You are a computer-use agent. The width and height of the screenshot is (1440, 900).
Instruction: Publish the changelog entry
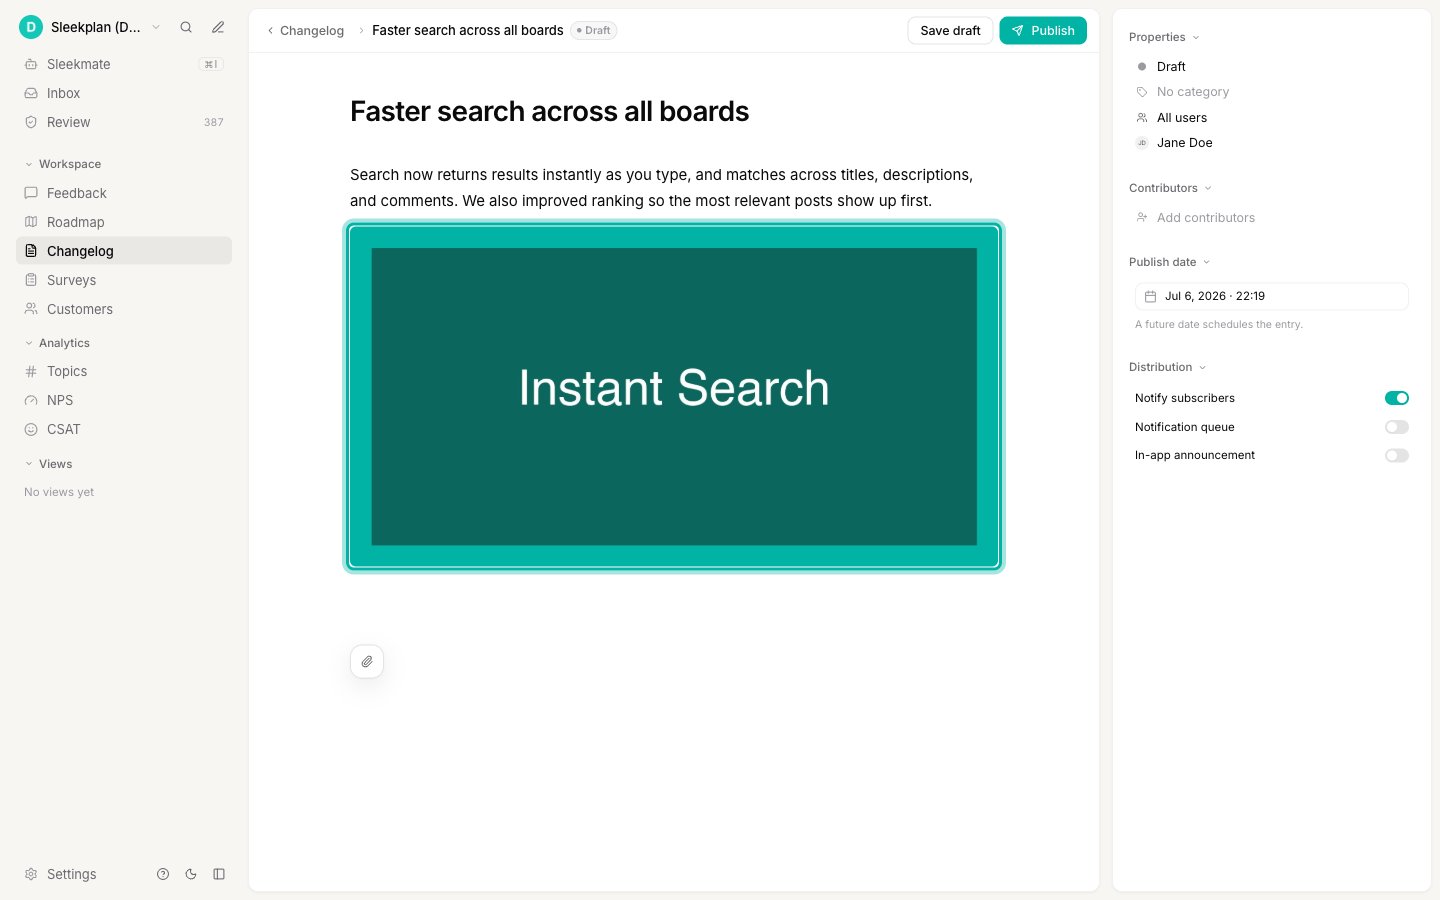click(x=1043, y=31)
